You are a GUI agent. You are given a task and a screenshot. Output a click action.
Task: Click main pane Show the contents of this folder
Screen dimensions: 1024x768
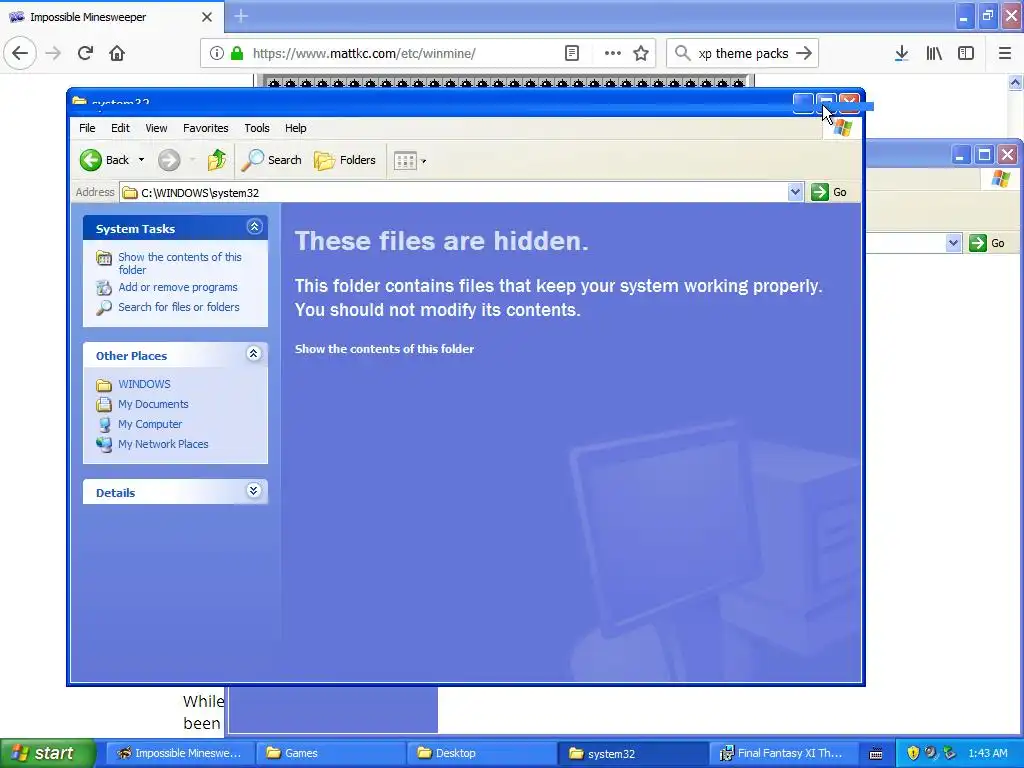(x=384, y=349)
